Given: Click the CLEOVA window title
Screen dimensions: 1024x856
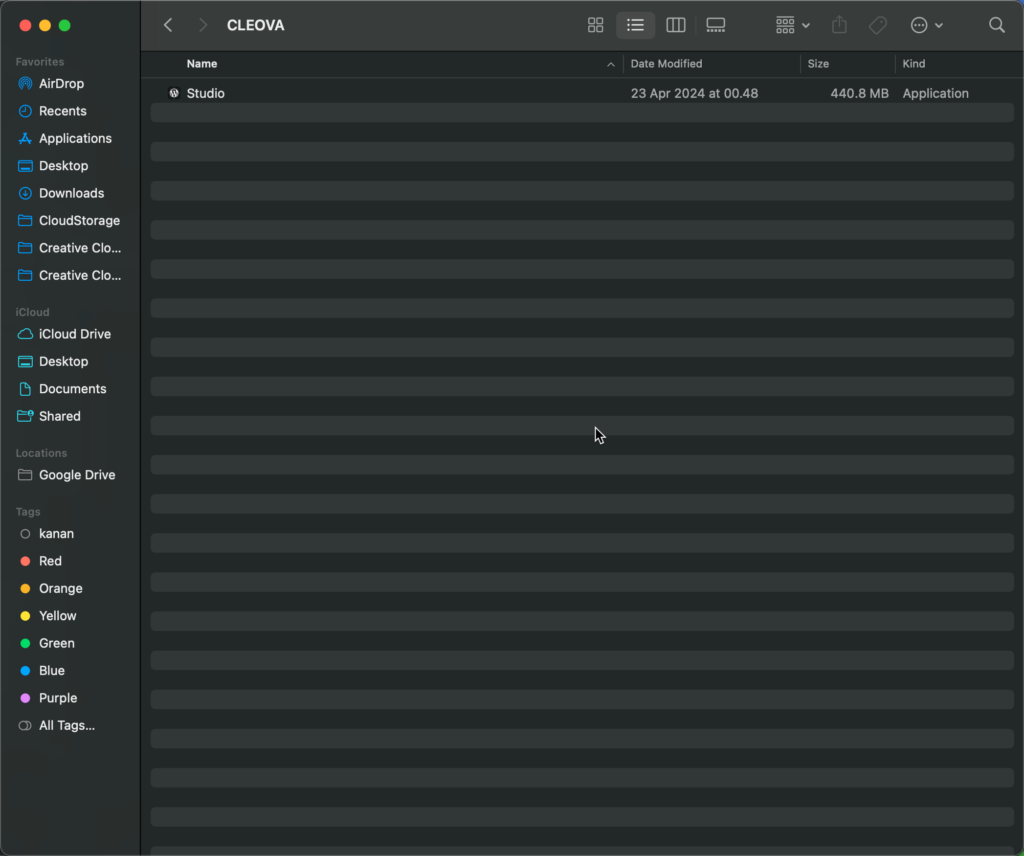Looking at the screenshot, I should 255,25.
